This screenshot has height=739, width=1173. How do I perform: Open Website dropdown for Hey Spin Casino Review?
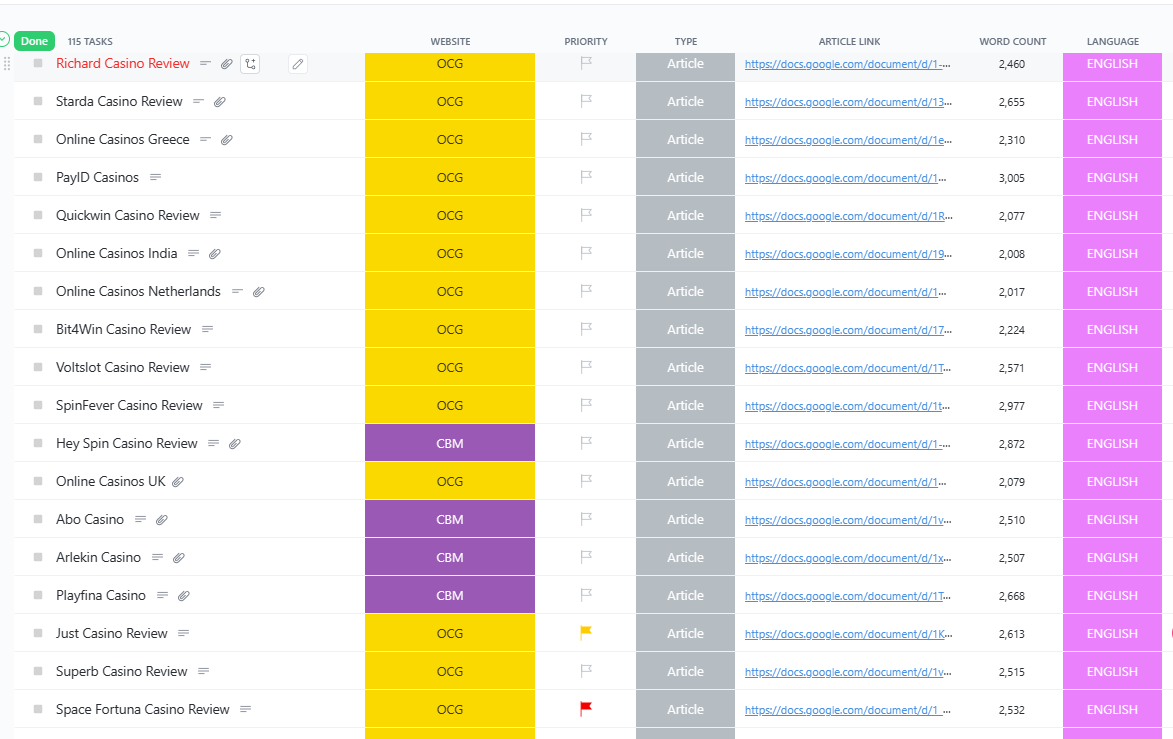(x=450, y=443)
